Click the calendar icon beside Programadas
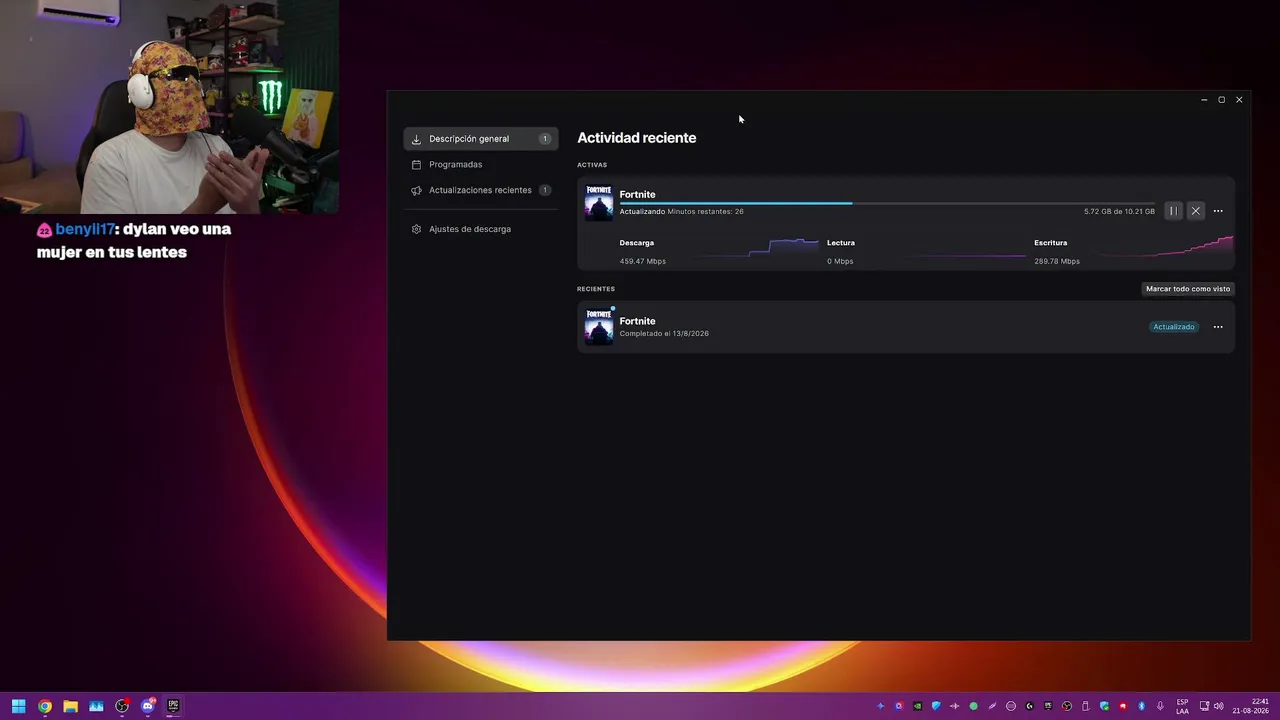 (x=416, y=164)
